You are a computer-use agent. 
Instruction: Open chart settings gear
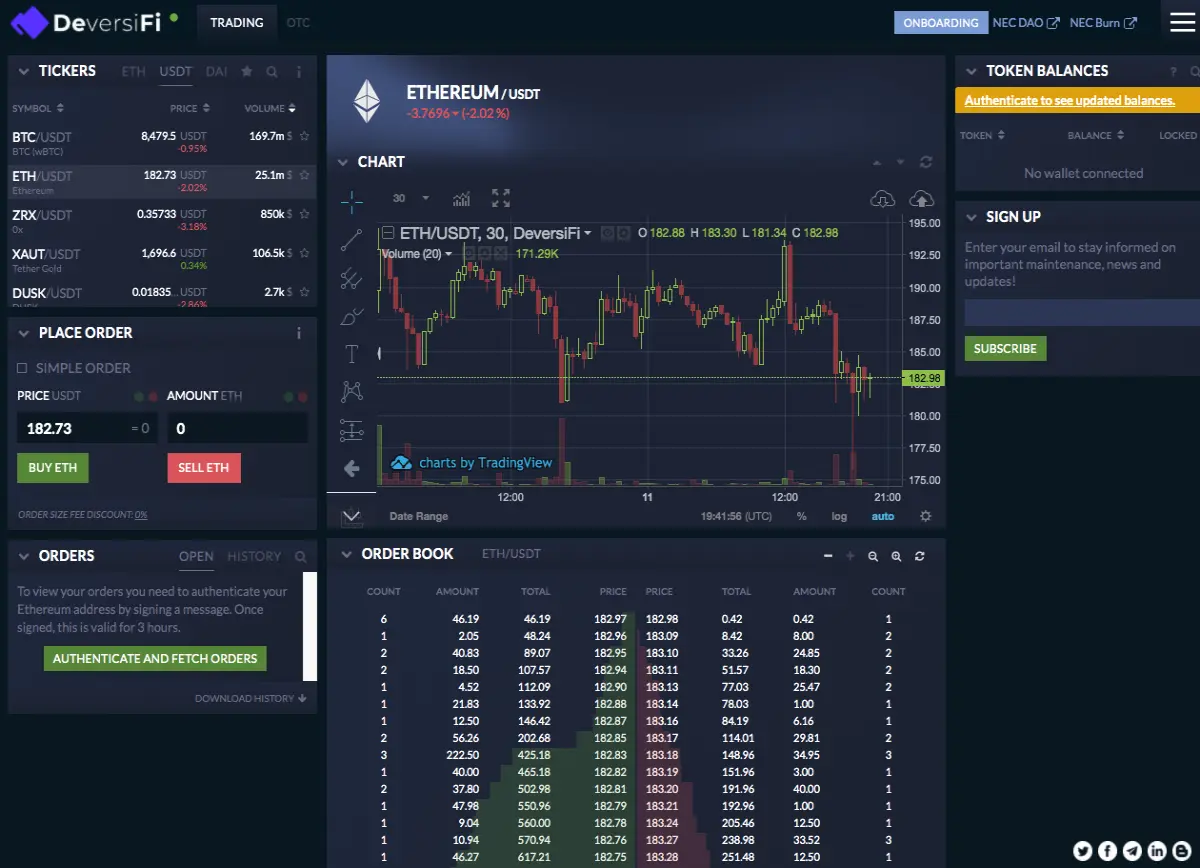(926, 516)
